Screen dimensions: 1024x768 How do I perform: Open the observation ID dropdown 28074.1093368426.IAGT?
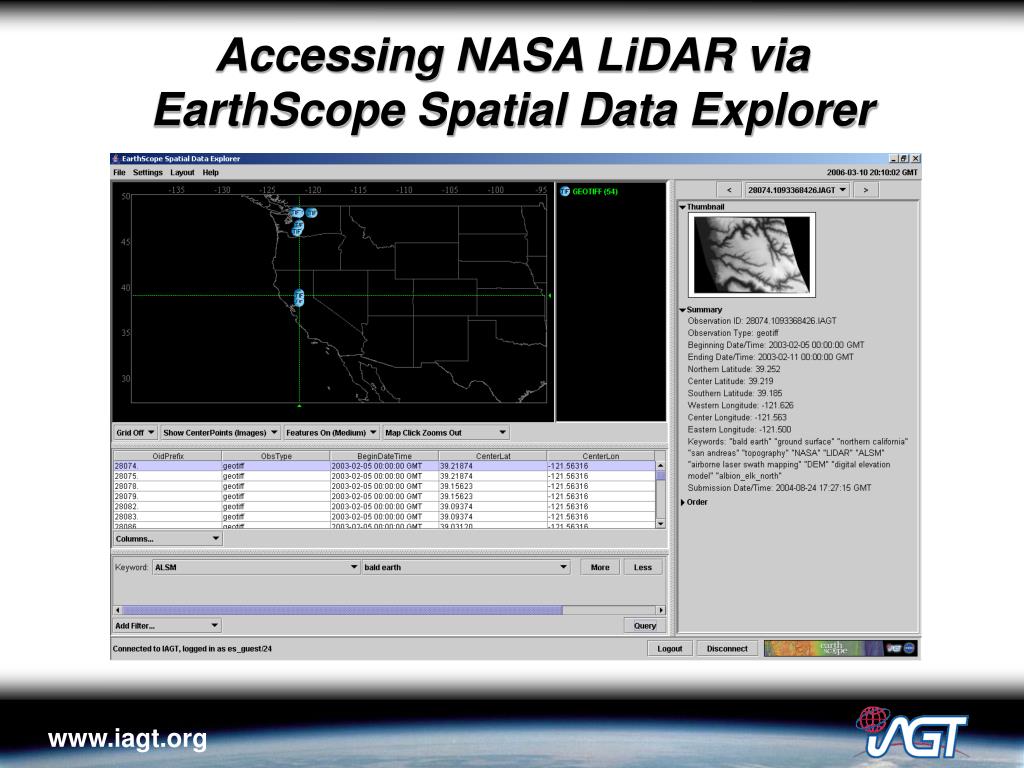797,190
